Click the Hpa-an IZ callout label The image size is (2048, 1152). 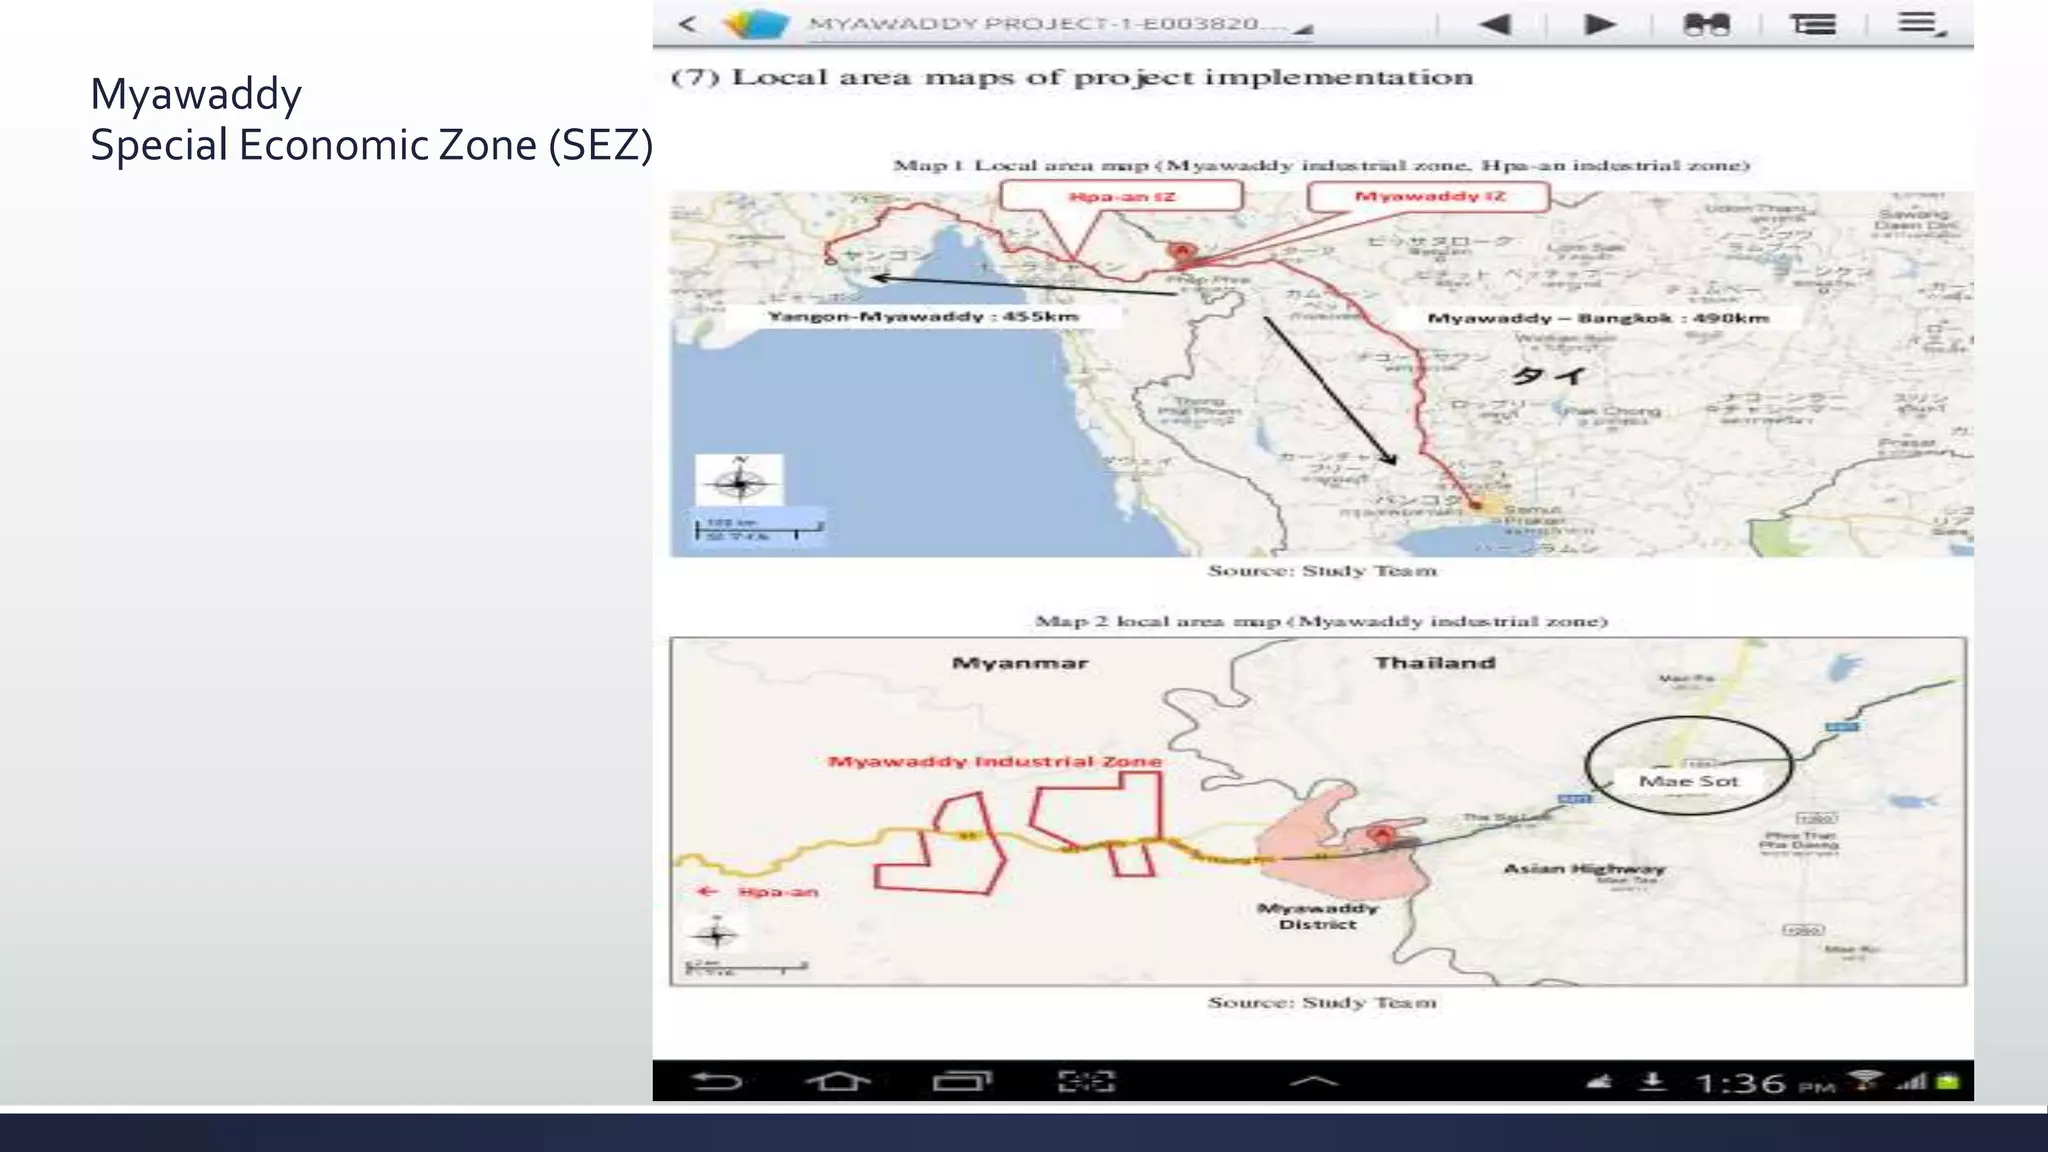(x=1121, y=197)
